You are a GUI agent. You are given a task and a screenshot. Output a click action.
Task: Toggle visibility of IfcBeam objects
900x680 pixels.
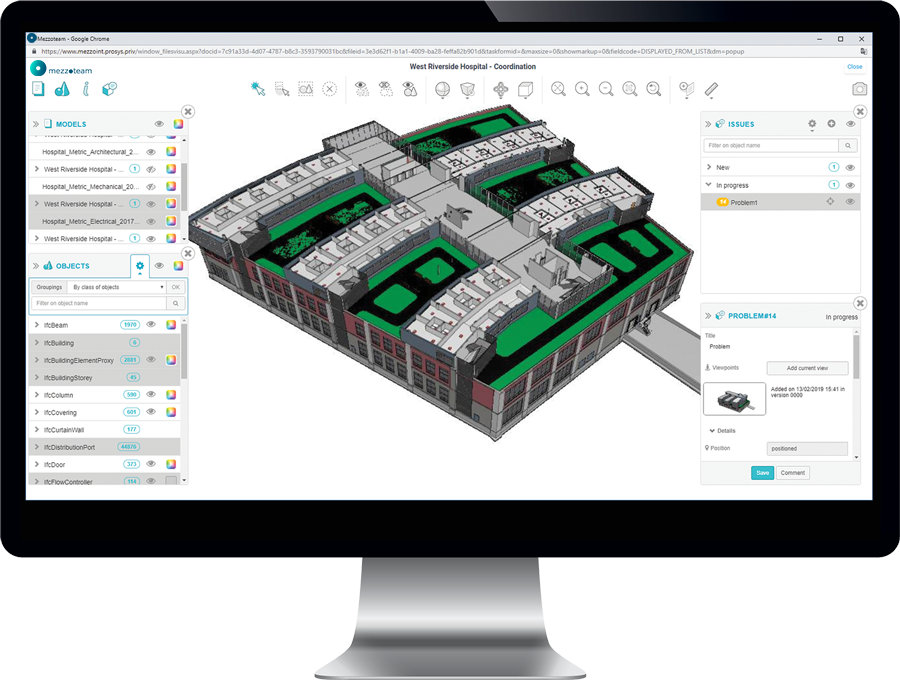tap(152, 325)
